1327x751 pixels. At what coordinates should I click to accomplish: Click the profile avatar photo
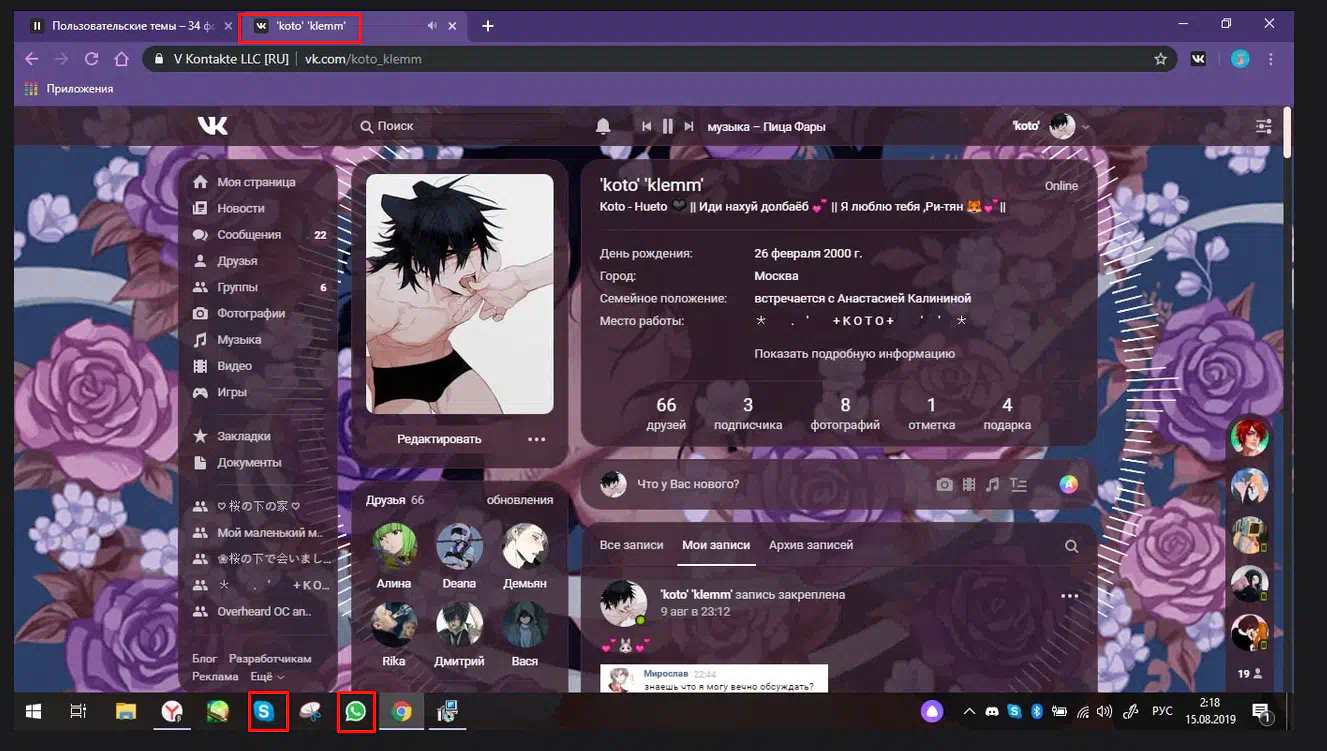coord(460,294)
